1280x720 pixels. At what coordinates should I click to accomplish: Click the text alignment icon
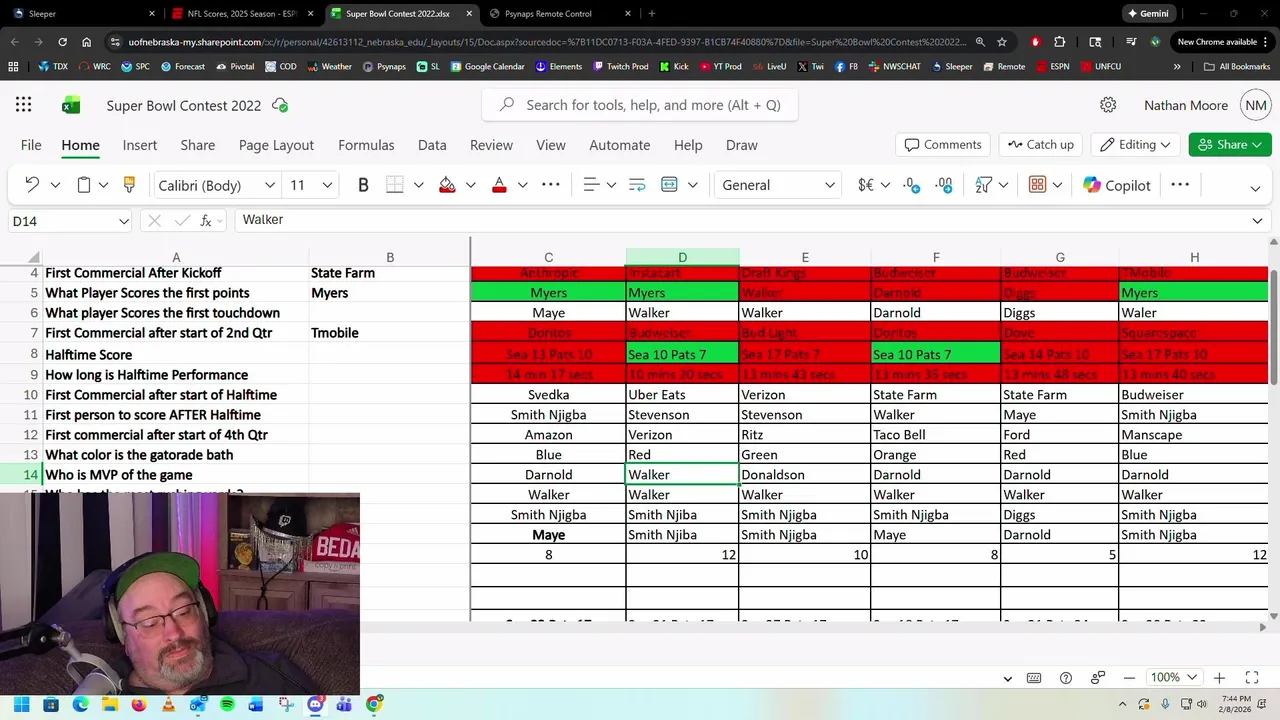point(591,185)
